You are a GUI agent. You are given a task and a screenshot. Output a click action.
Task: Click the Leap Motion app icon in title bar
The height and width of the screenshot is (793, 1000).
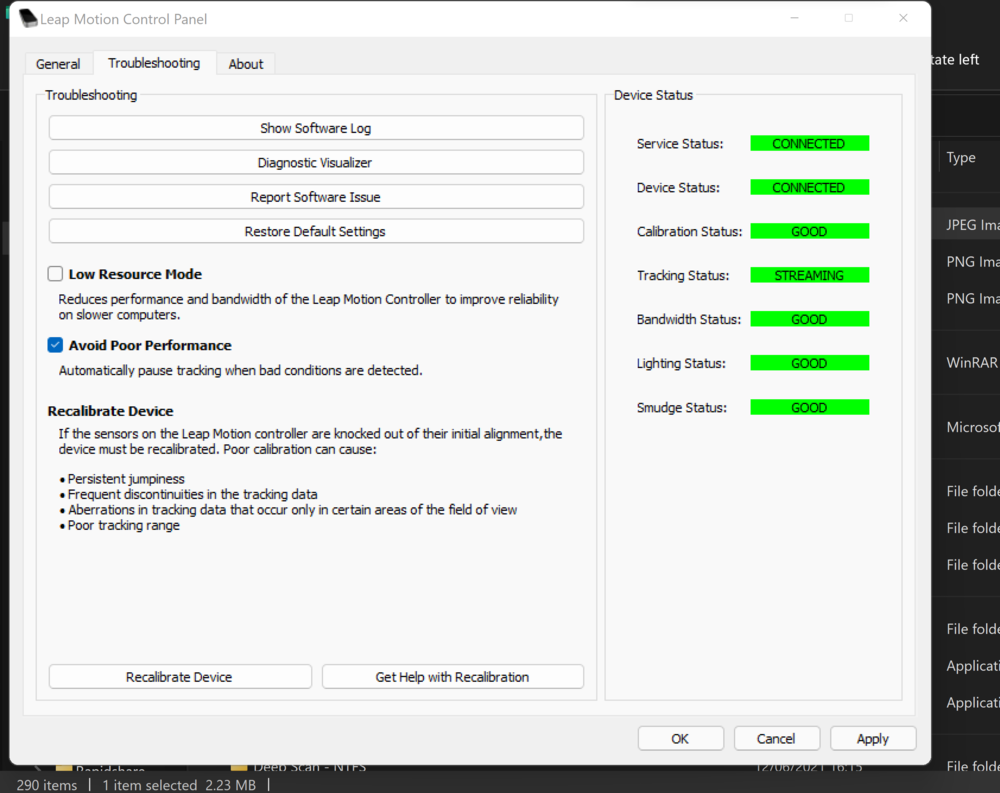click(x=29, y=17)
